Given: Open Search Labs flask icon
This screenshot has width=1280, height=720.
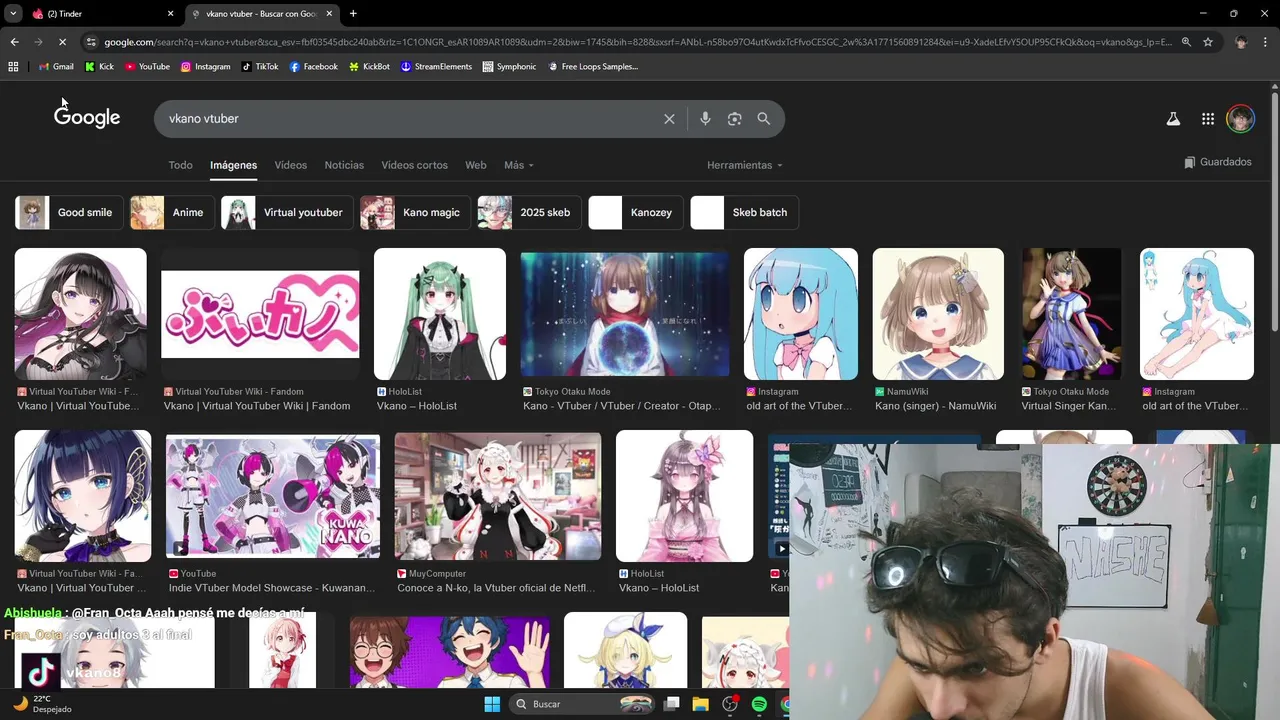Looking at the screenshot, I should (x=1173, y=119).
